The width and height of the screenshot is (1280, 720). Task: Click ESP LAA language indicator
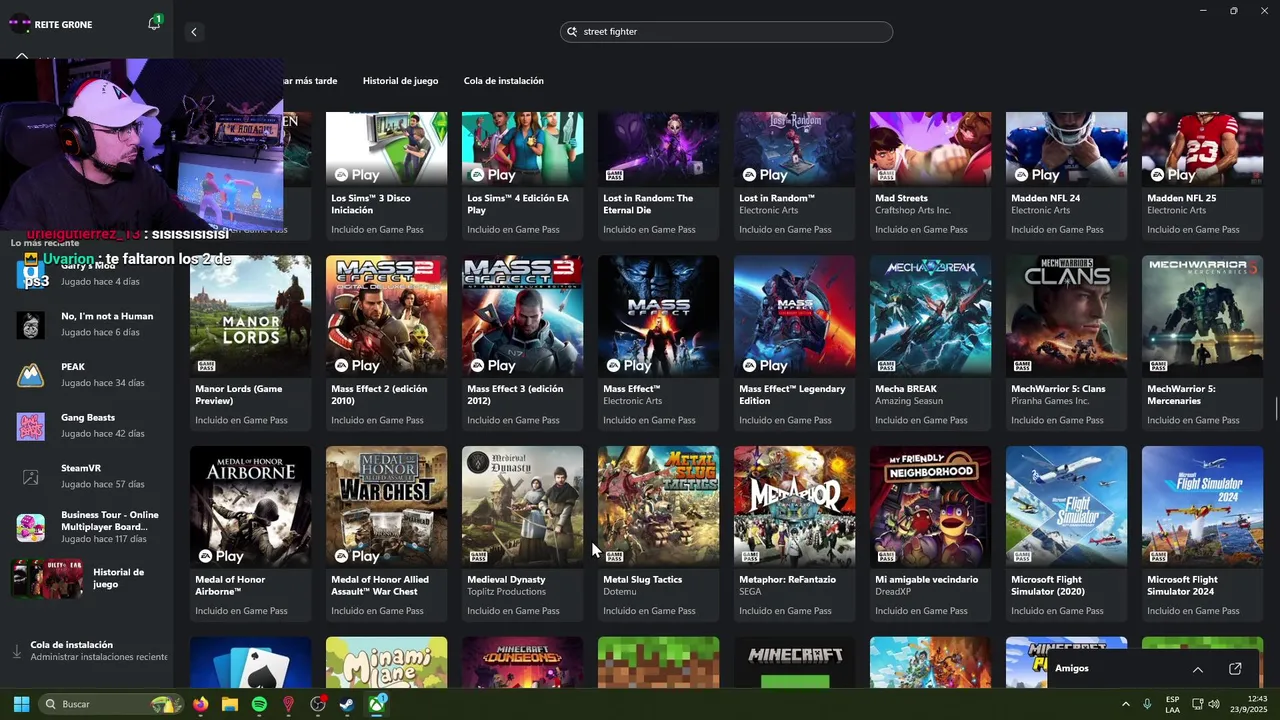(x=1172, y=704)
